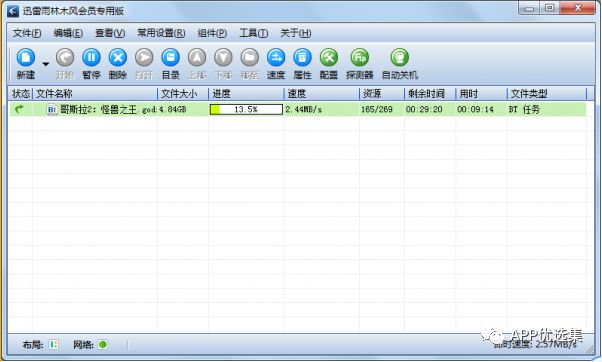Open the 编辑(E) menu
Image resolution: width=602 pixels, height=362 pixels.
point(68,33)
